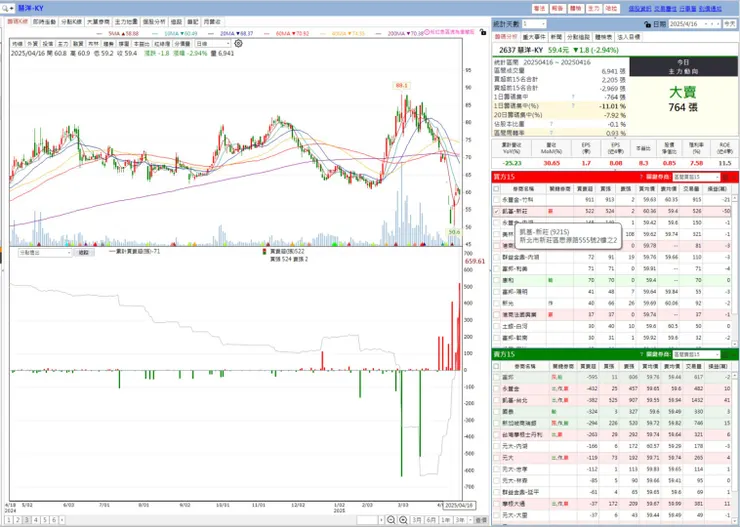The height and width of the screenshot is (527, 740).
Task: Open the 體檢表 tab in right panel
Action: coord(604,37)
